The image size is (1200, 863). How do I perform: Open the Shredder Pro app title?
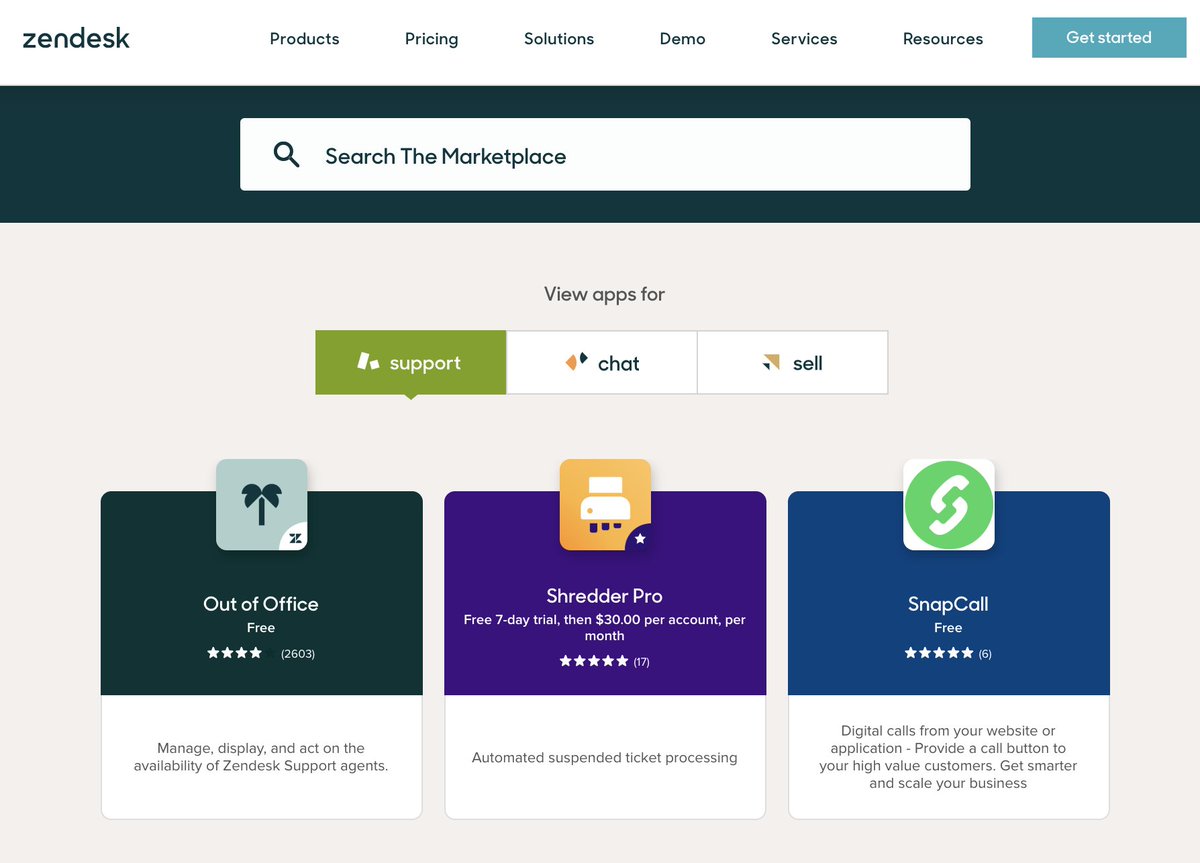[605, 595]
